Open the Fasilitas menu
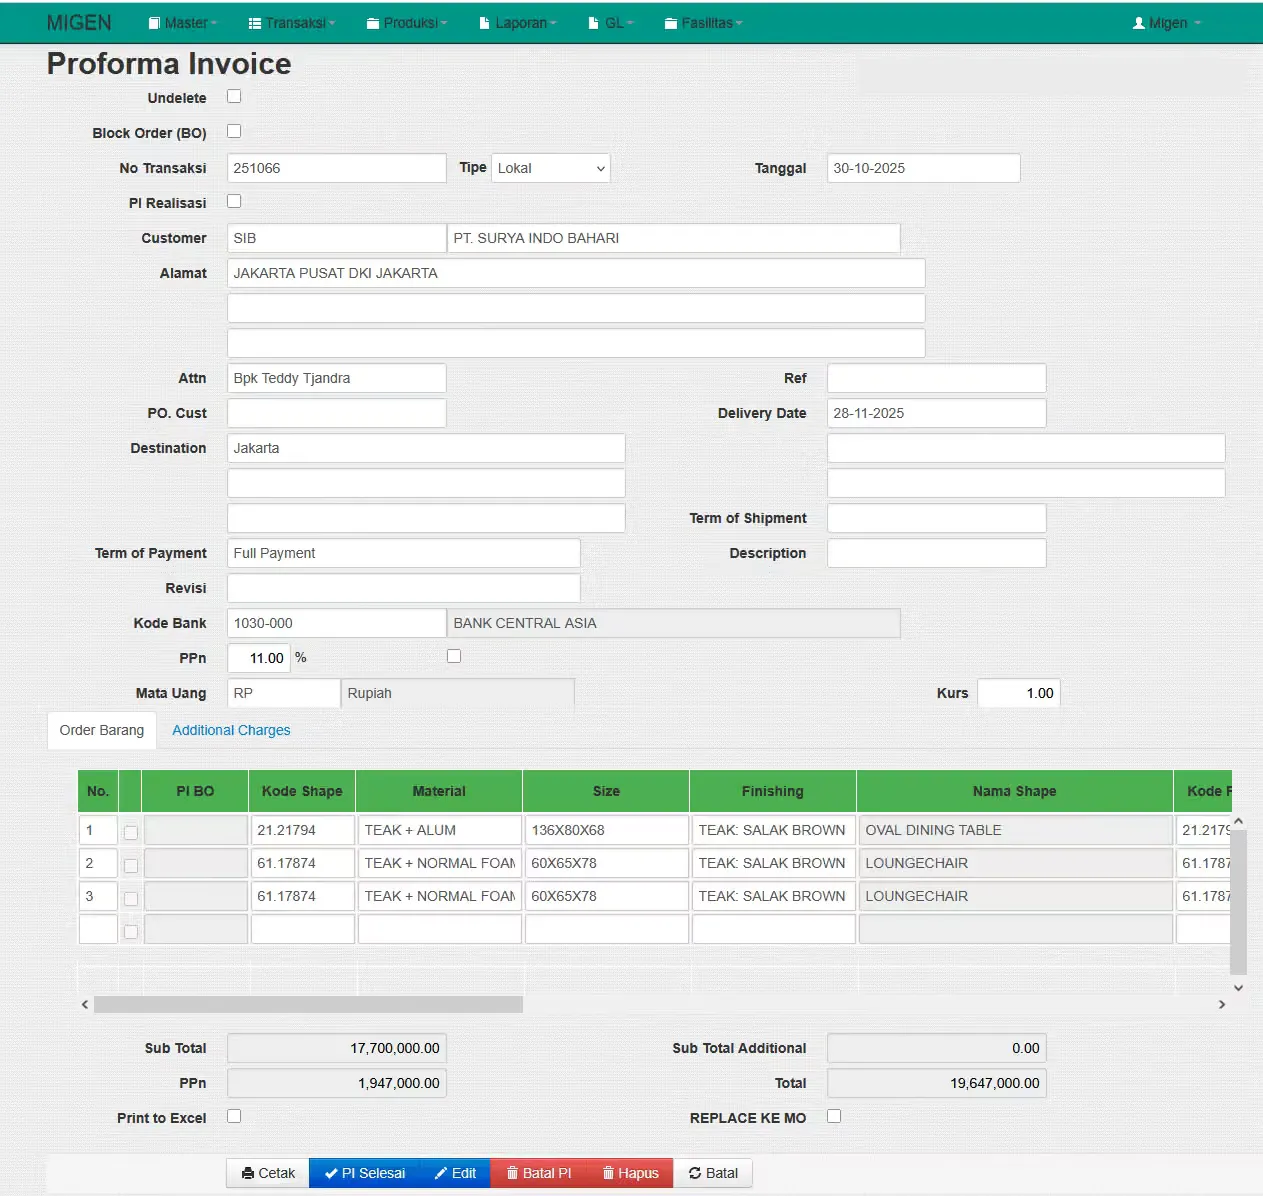Screen dimensions: 1263x1196 (x=703, y=23)
